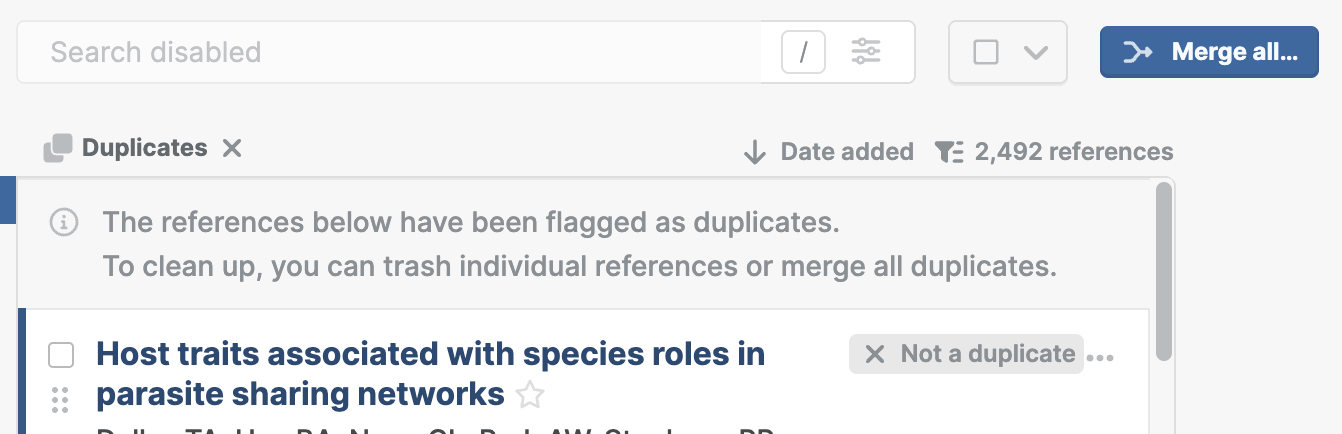The height and width of the screenshot is (434, 1342).
Task: Click the filter icon beside reference count
Action: click(x=949, y=152)
